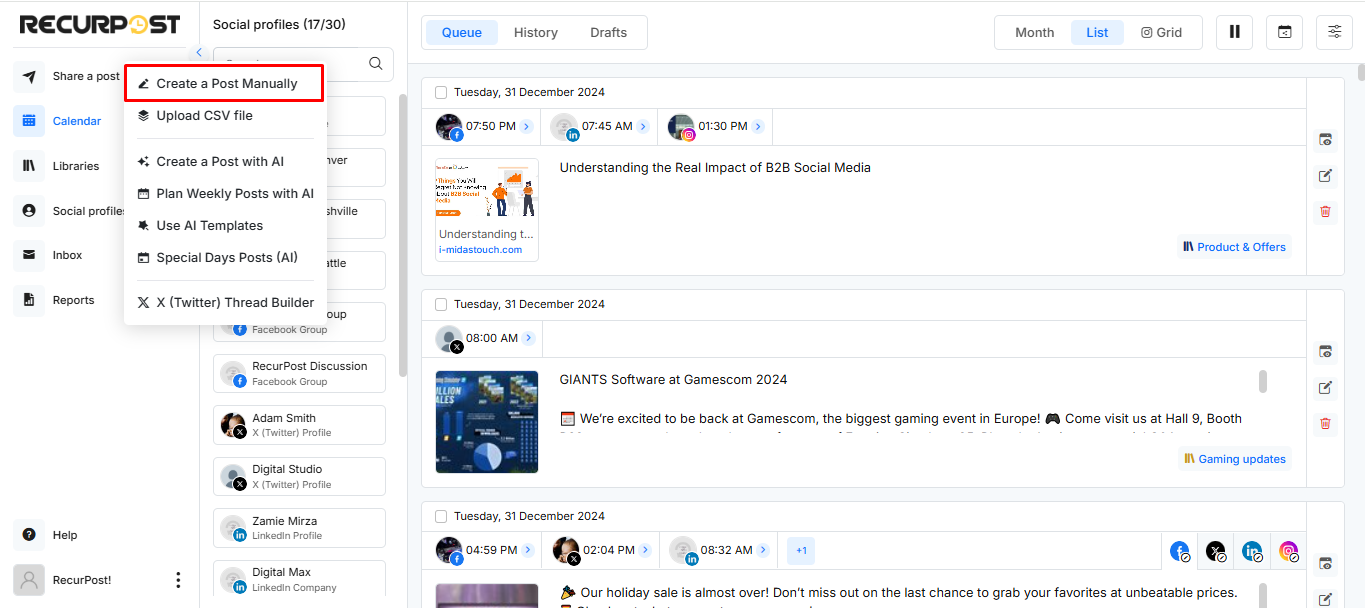Tick the checkbox for the holiday sale post
The height and width of the screenshot is (608, 1365).
(441, 517)
